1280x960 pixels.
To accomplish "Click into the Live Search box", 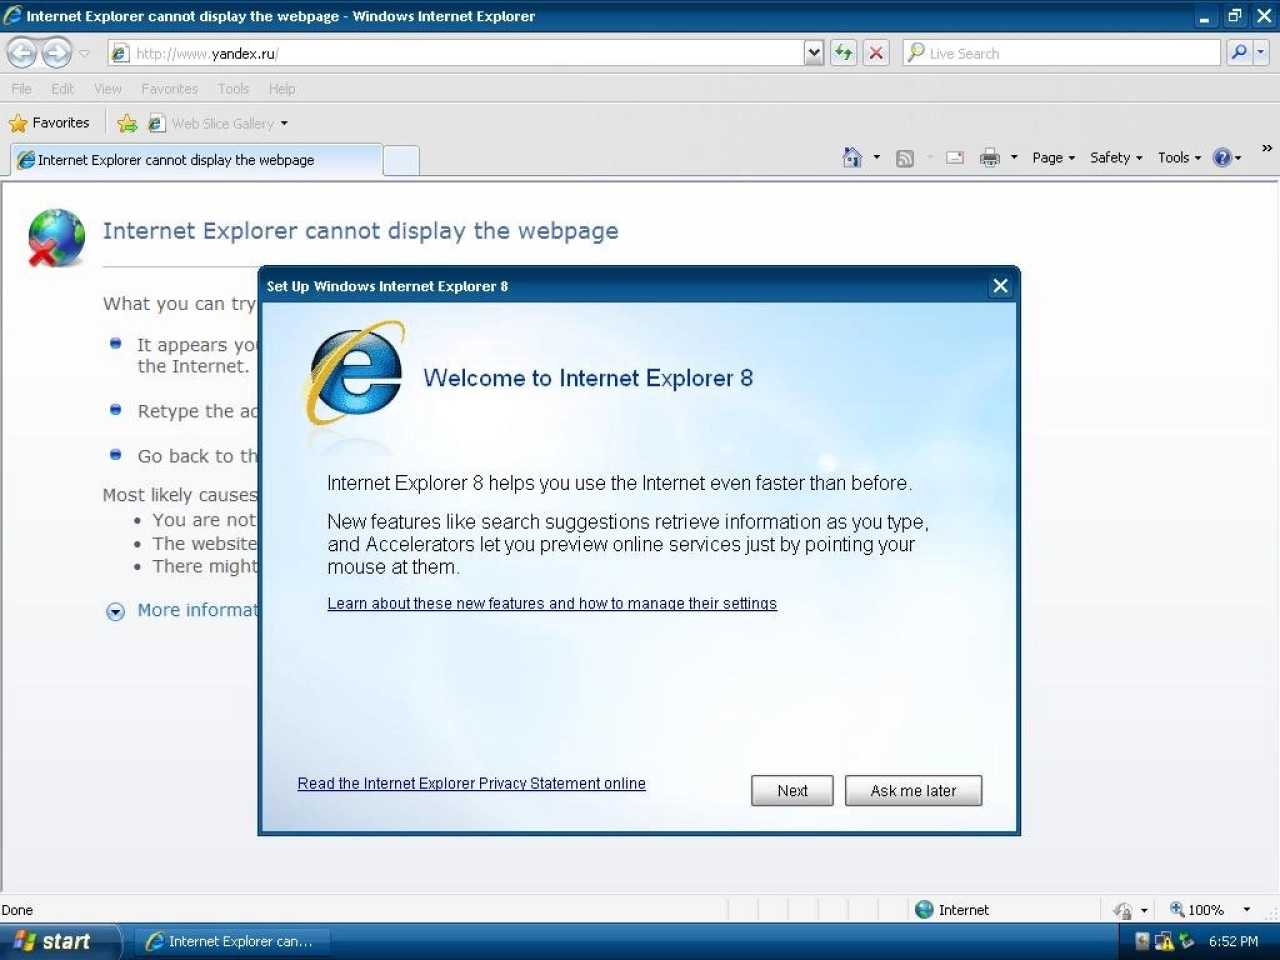I will (1062, 53).
